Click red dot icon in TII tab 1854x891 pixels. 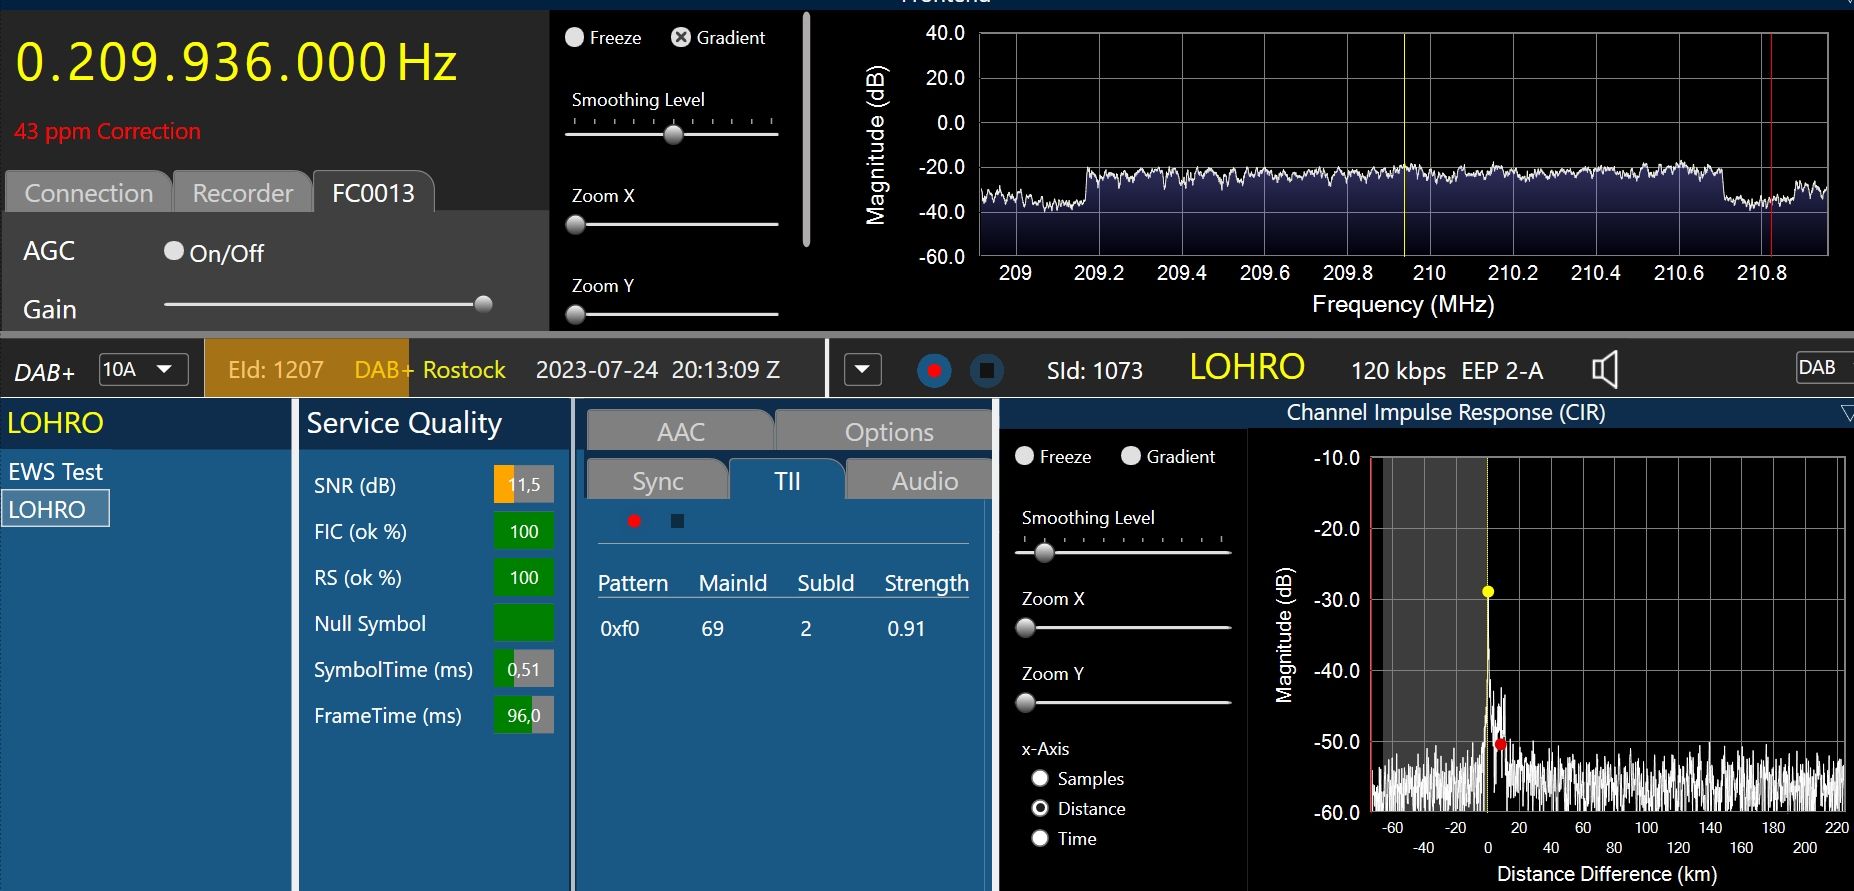click(634, 521)
